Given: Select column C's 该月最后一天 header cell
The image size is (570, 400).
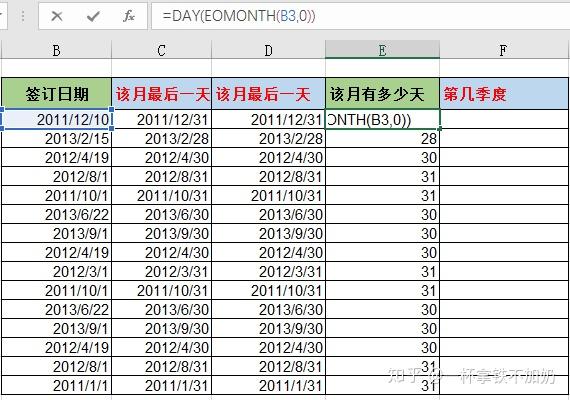Looking at the screenshot, I should click(162, 93).
